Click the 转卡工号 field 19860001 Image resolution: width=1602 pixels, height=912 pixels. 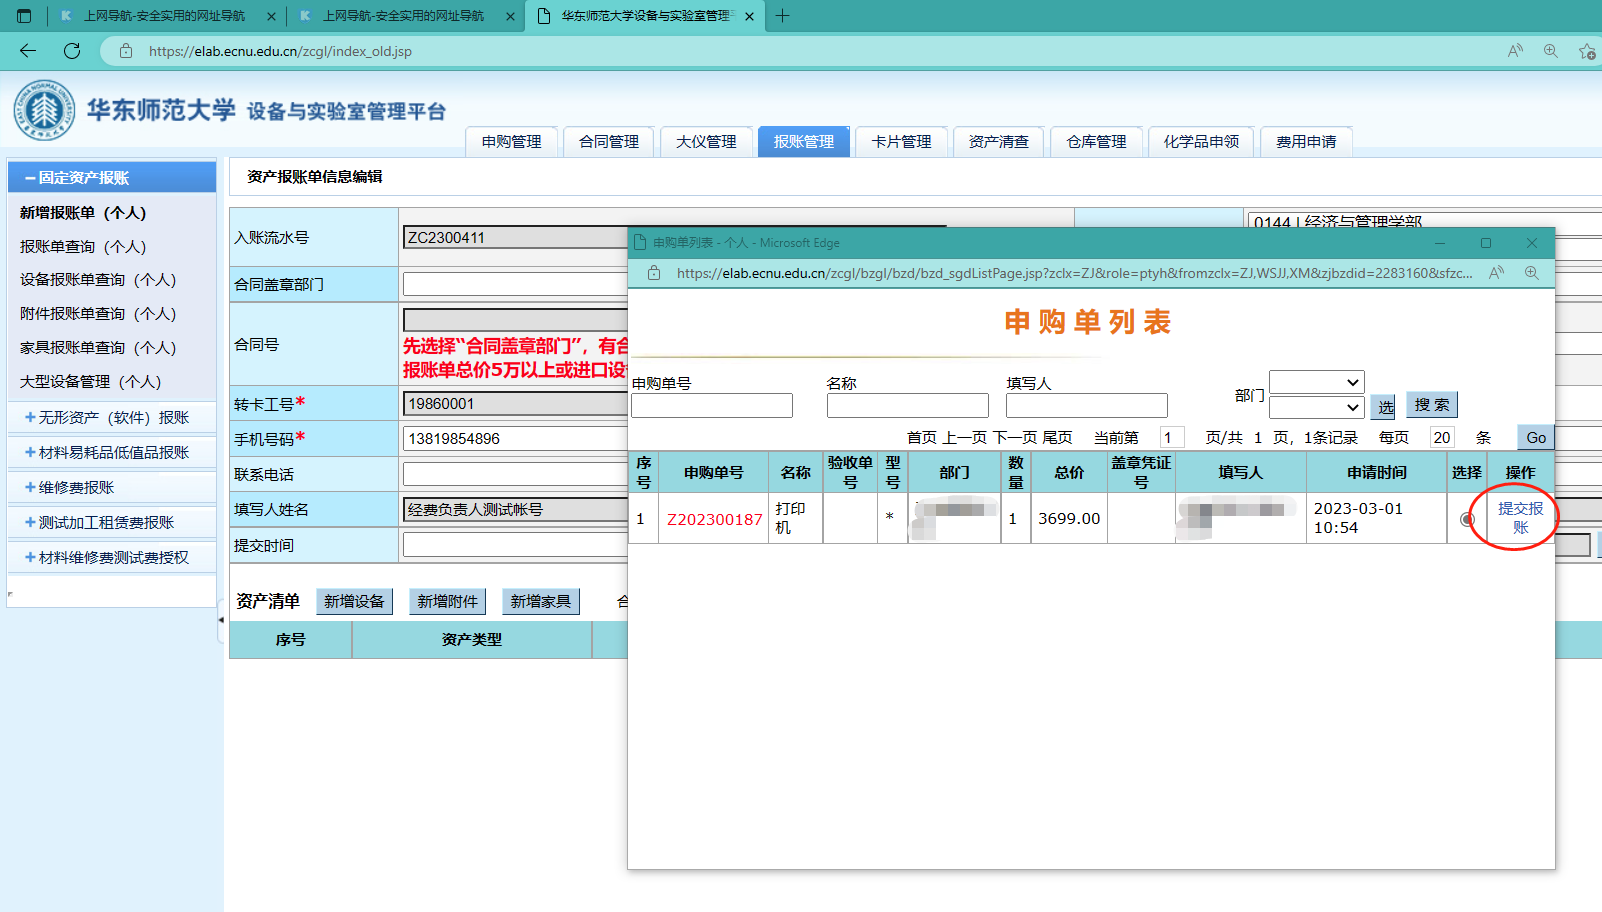pos(515,404)
